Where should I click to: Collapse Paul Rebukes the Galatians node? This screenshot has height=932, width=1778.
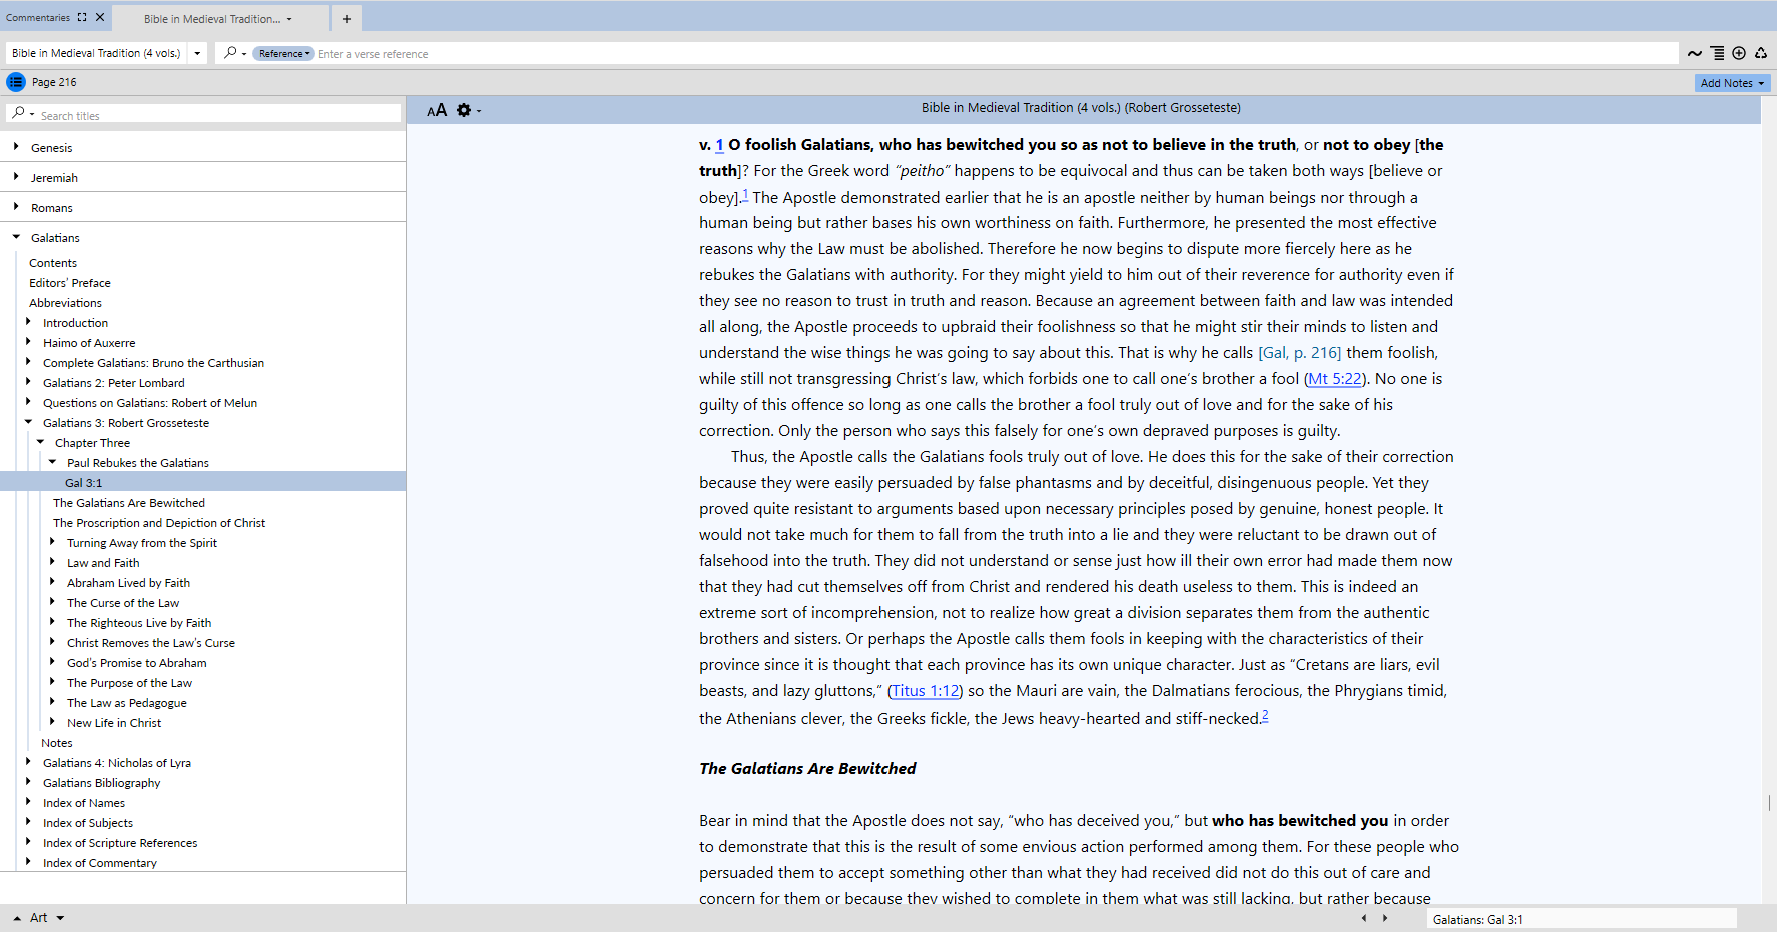(x=52, y=462)
